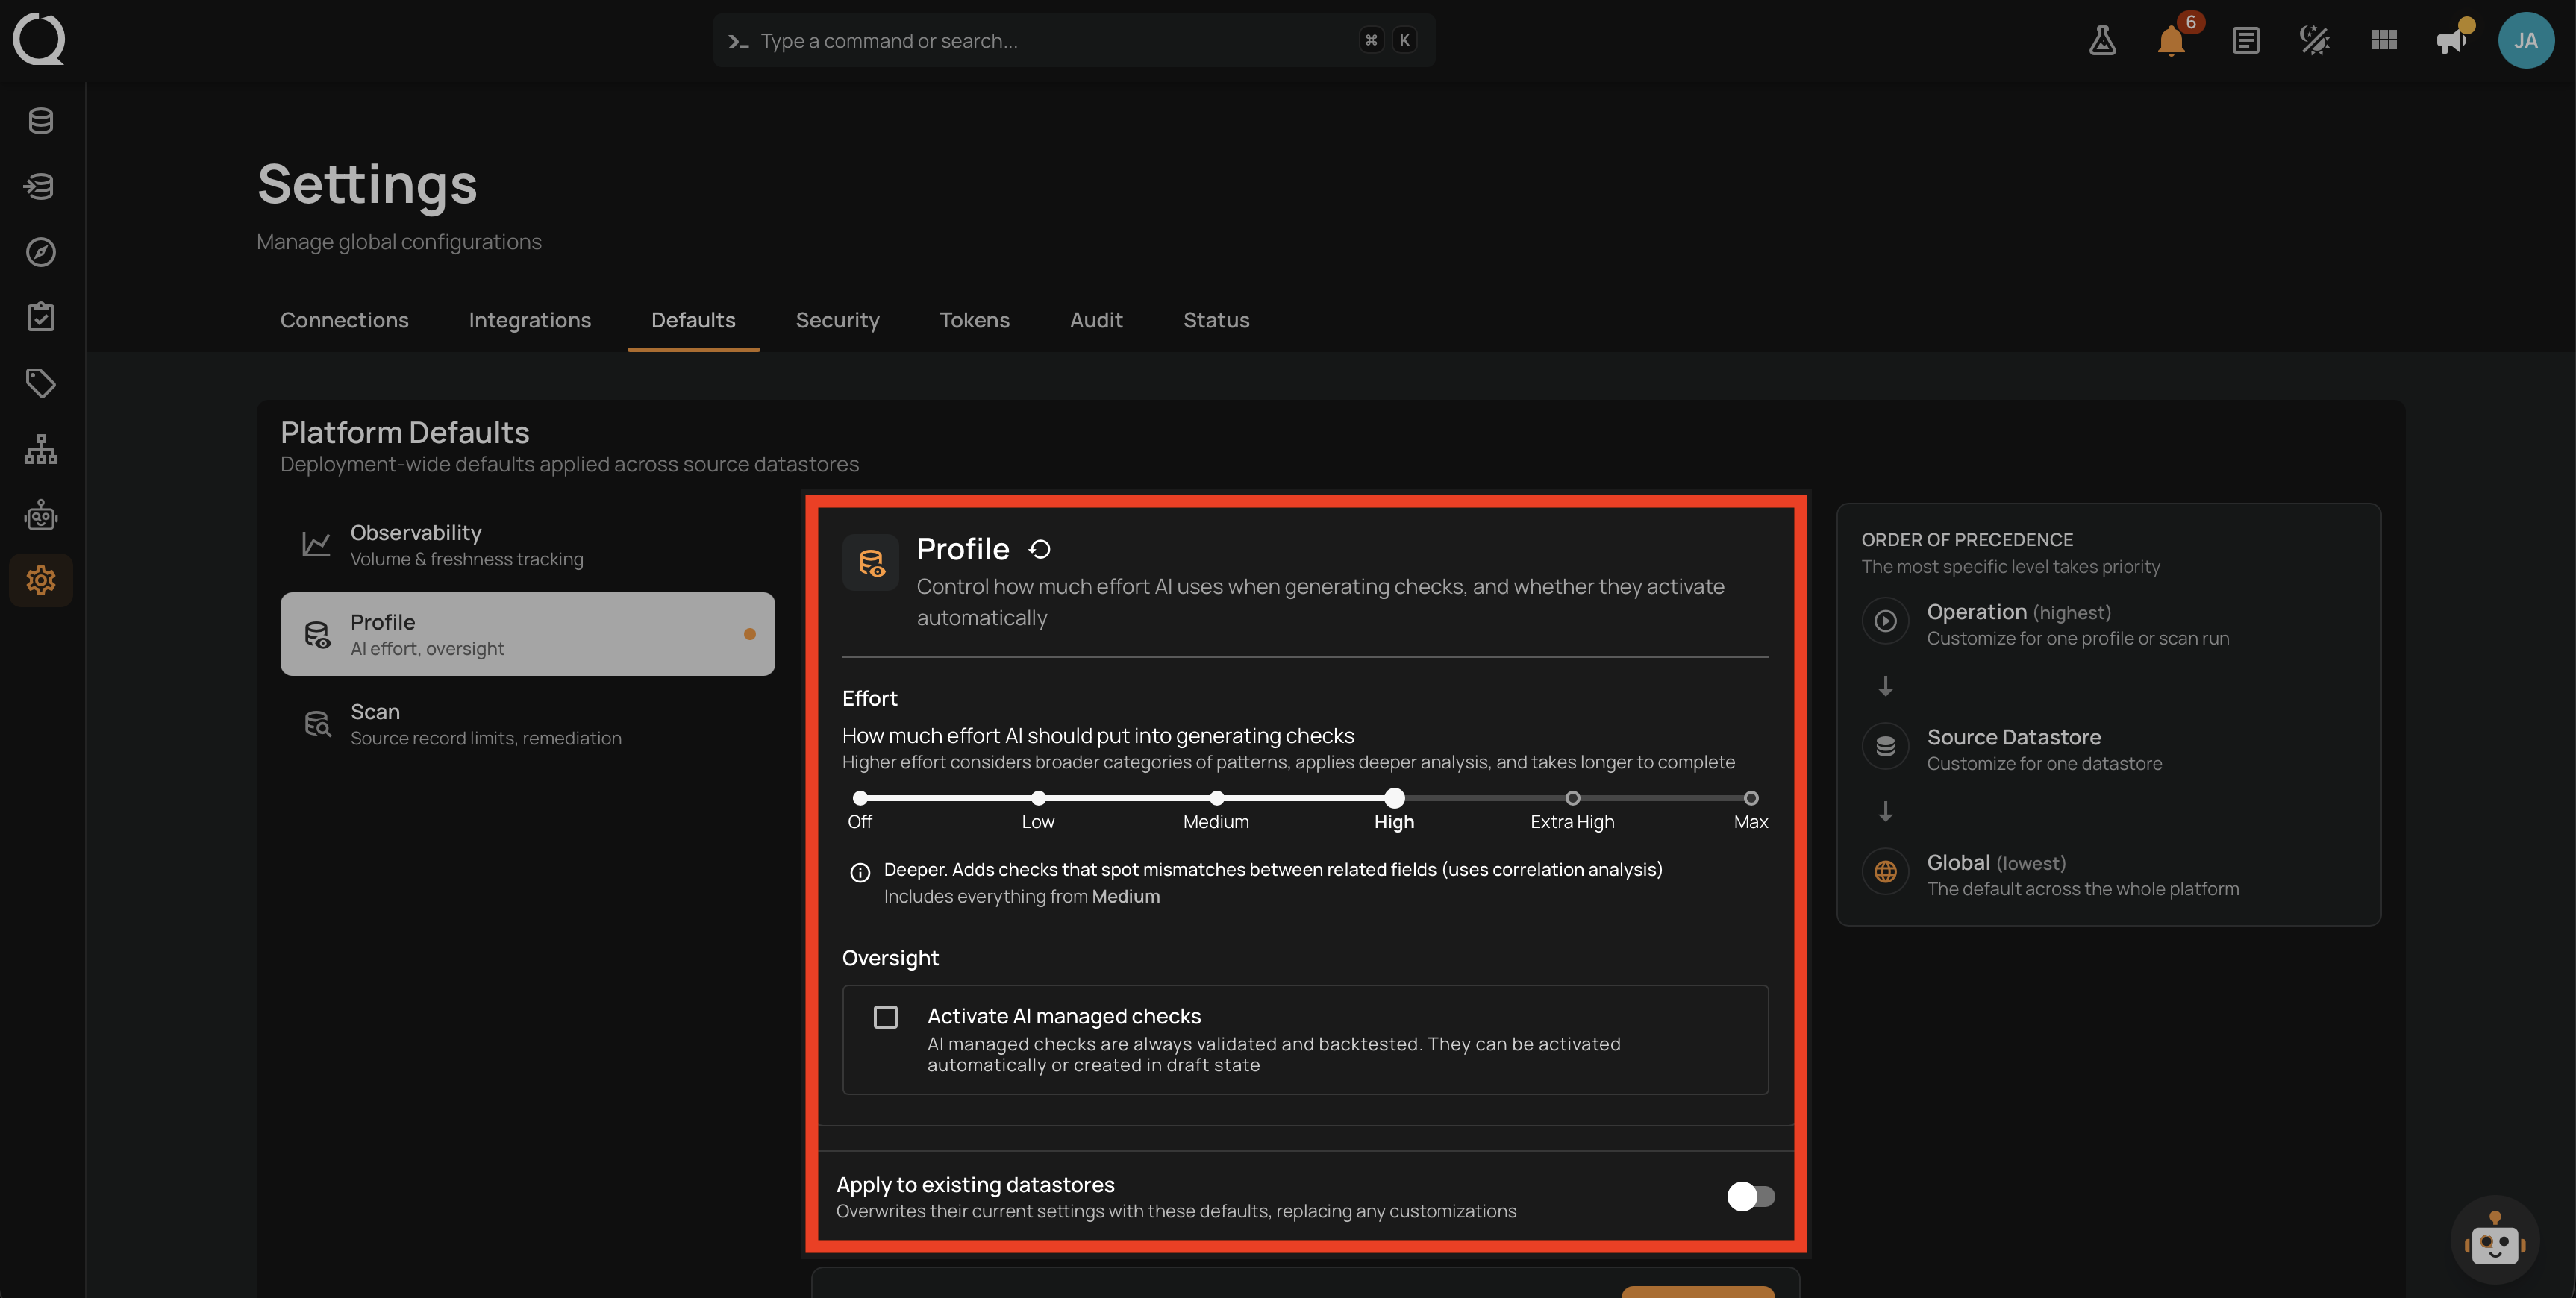Click the 'Activate AI managed checks' label
Image resolution: width=2576 pixels, height=1298 pixels.
click(1064, 1016)
